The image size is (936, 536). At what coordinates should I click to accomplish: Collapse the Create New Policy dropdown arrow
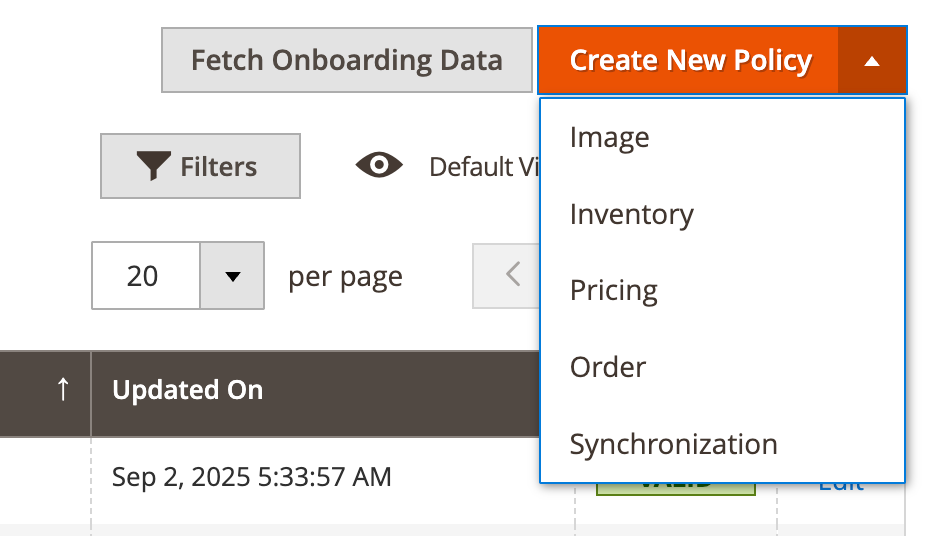(872, 61)
